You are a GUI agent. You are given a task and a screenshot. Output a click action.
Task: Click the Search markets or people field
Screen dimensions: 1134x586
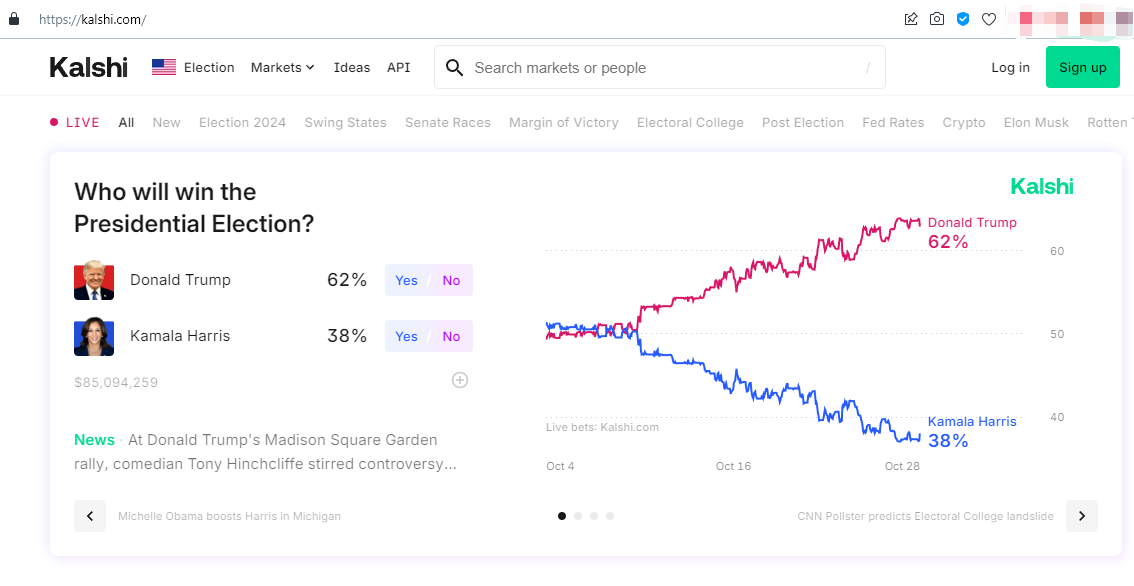tap(660, 68)
